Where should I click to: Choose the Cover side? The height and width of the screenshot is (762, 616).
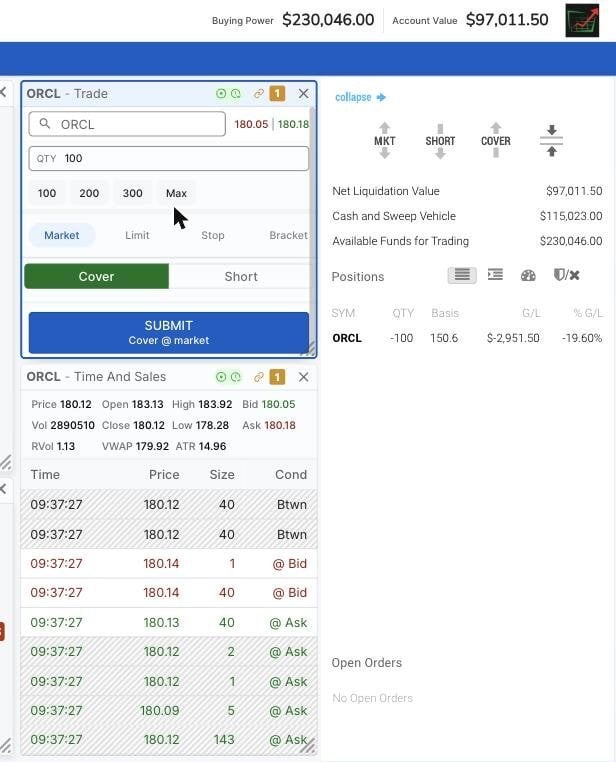point(96,277)
